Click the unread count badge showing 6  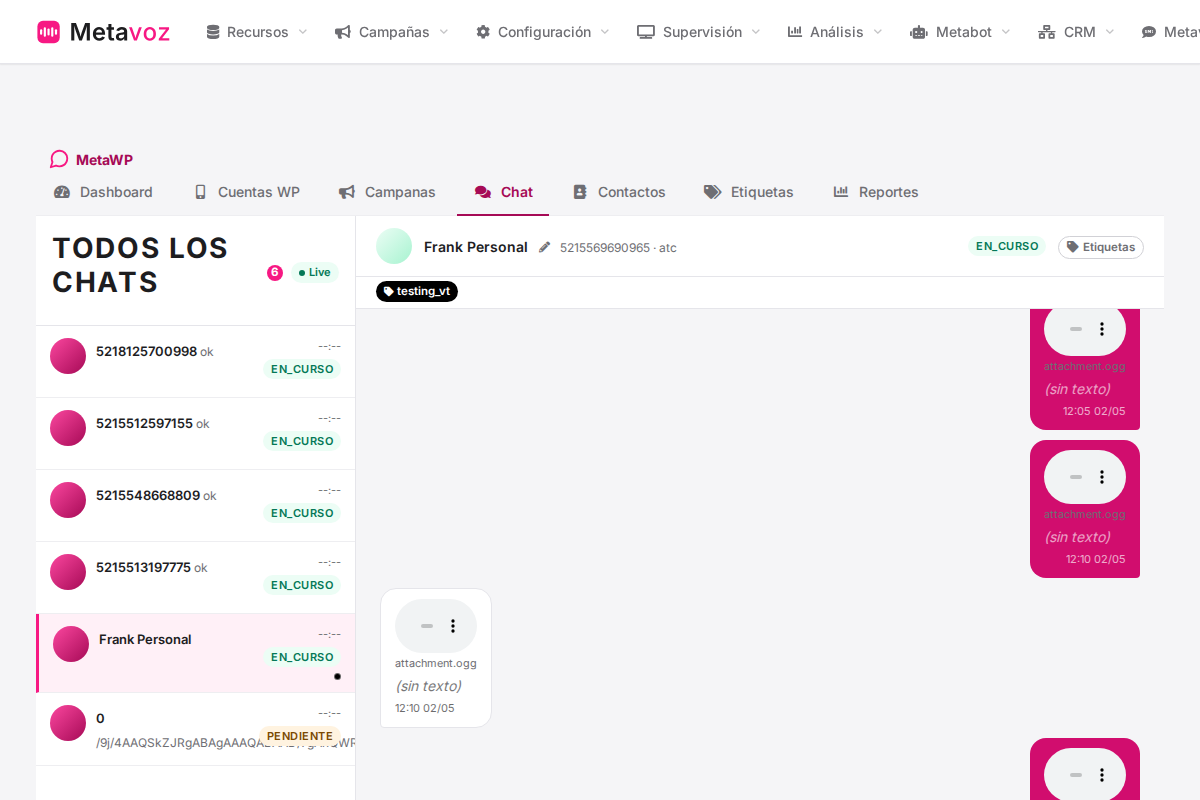(x=275, y=272)
